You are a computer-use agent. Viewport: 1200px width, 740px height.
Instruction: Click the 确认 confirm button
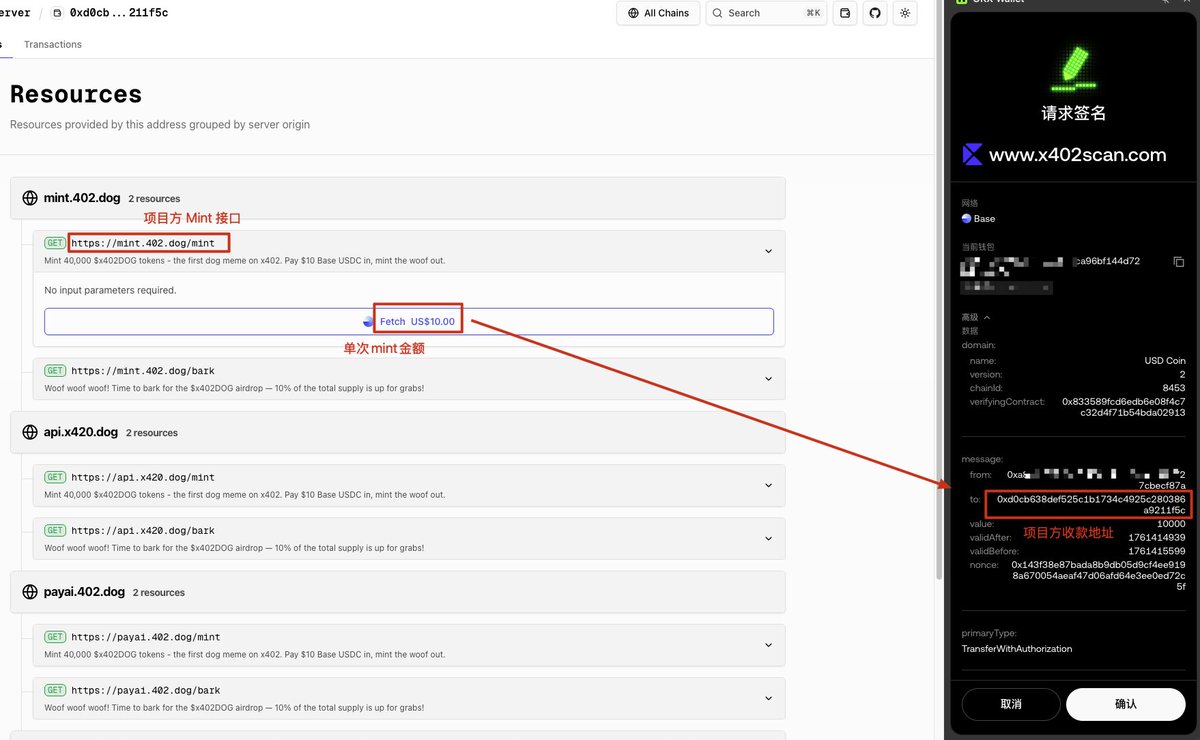pyautogui.click(x=1126, y=704)
